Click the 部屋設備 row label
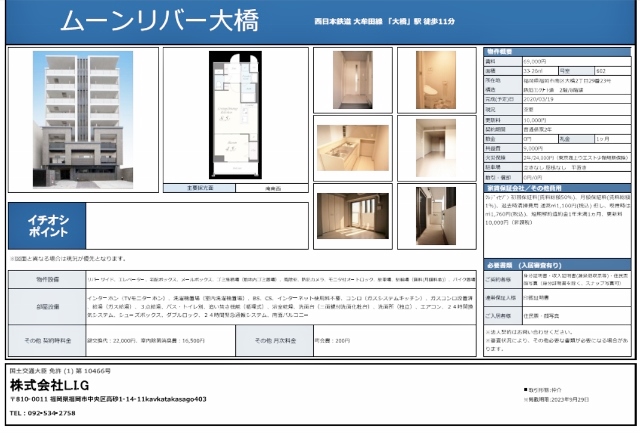The height and width of the screenshot is (433, 640). coord(46,307)
